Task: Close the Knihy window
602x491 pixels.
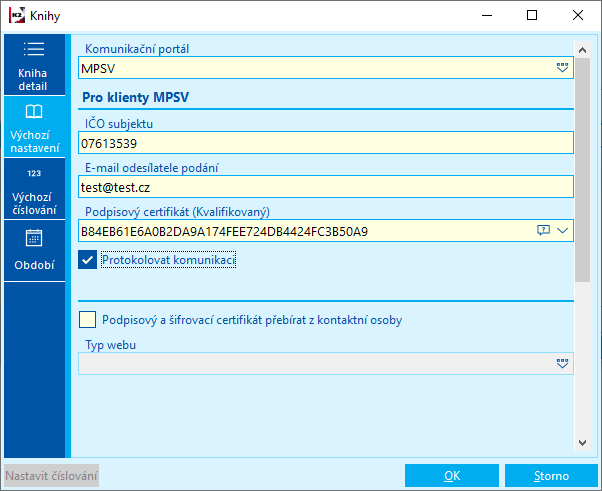Action: coord(577,15)
